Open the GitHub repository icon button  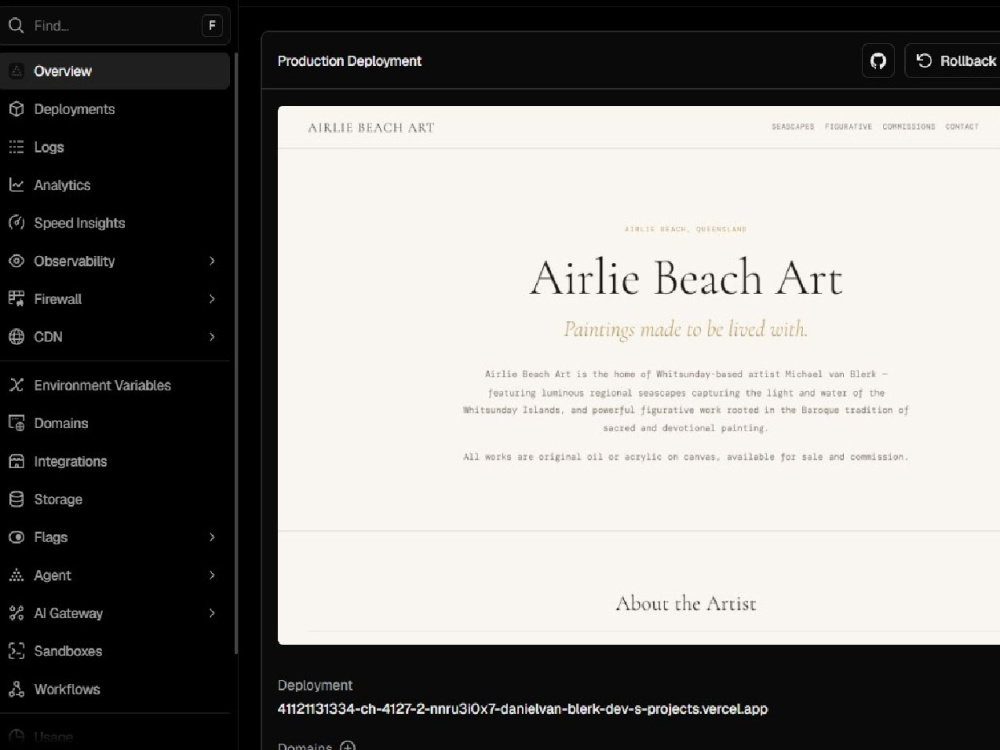(878, 61)
